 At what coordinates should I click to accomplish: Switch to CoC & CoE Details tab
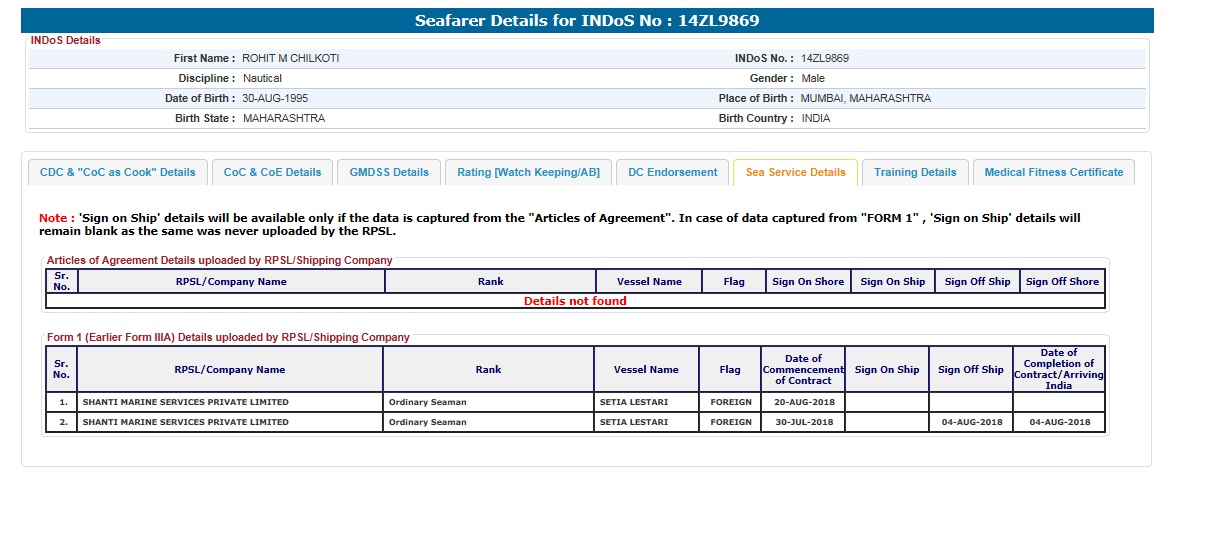click(272, 172)
